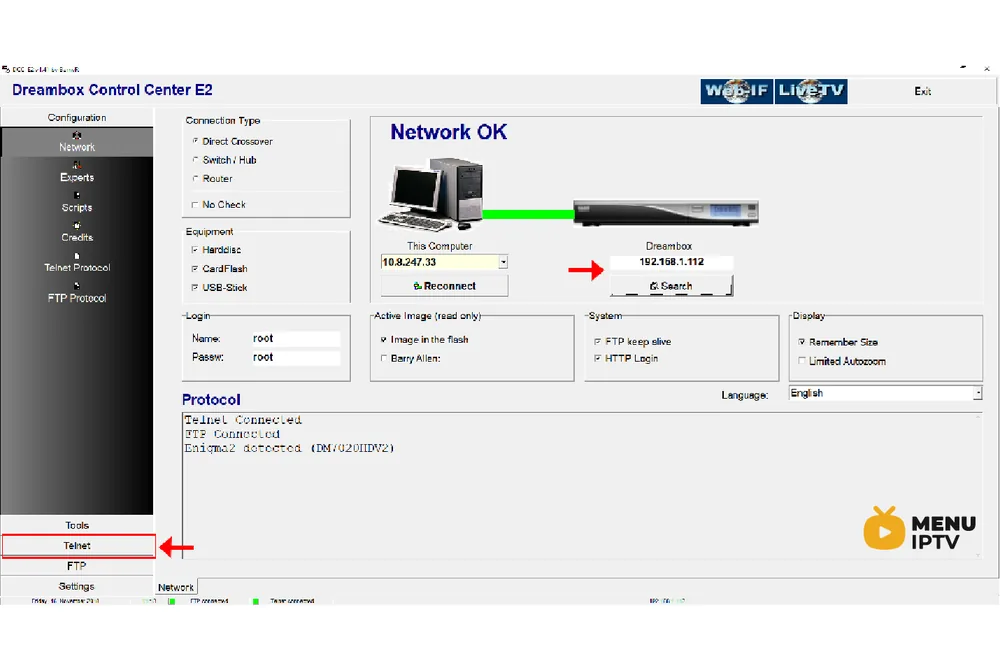
Task: Open the Settings section
Action: [x=77, y=586]
